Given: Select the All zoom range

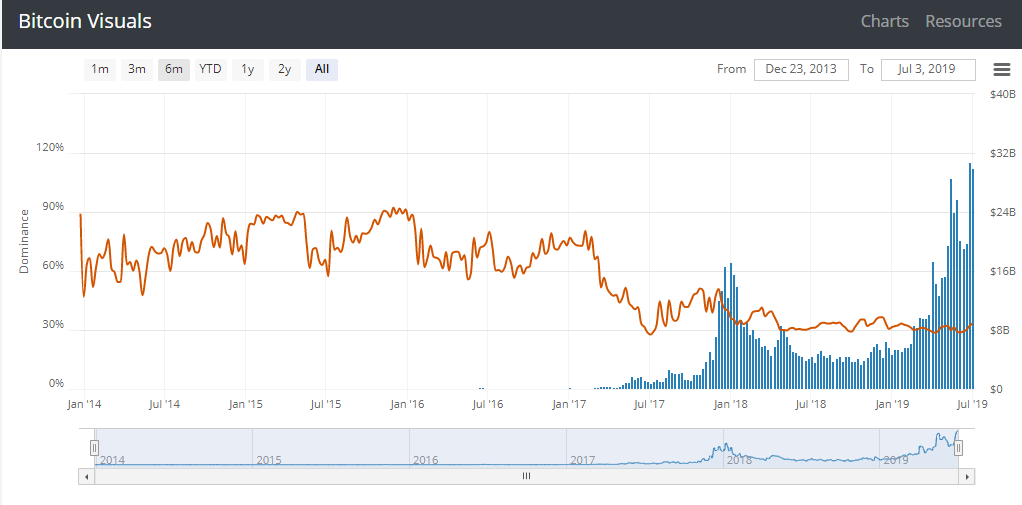Looking at the screenshot, I should point(322,69).
